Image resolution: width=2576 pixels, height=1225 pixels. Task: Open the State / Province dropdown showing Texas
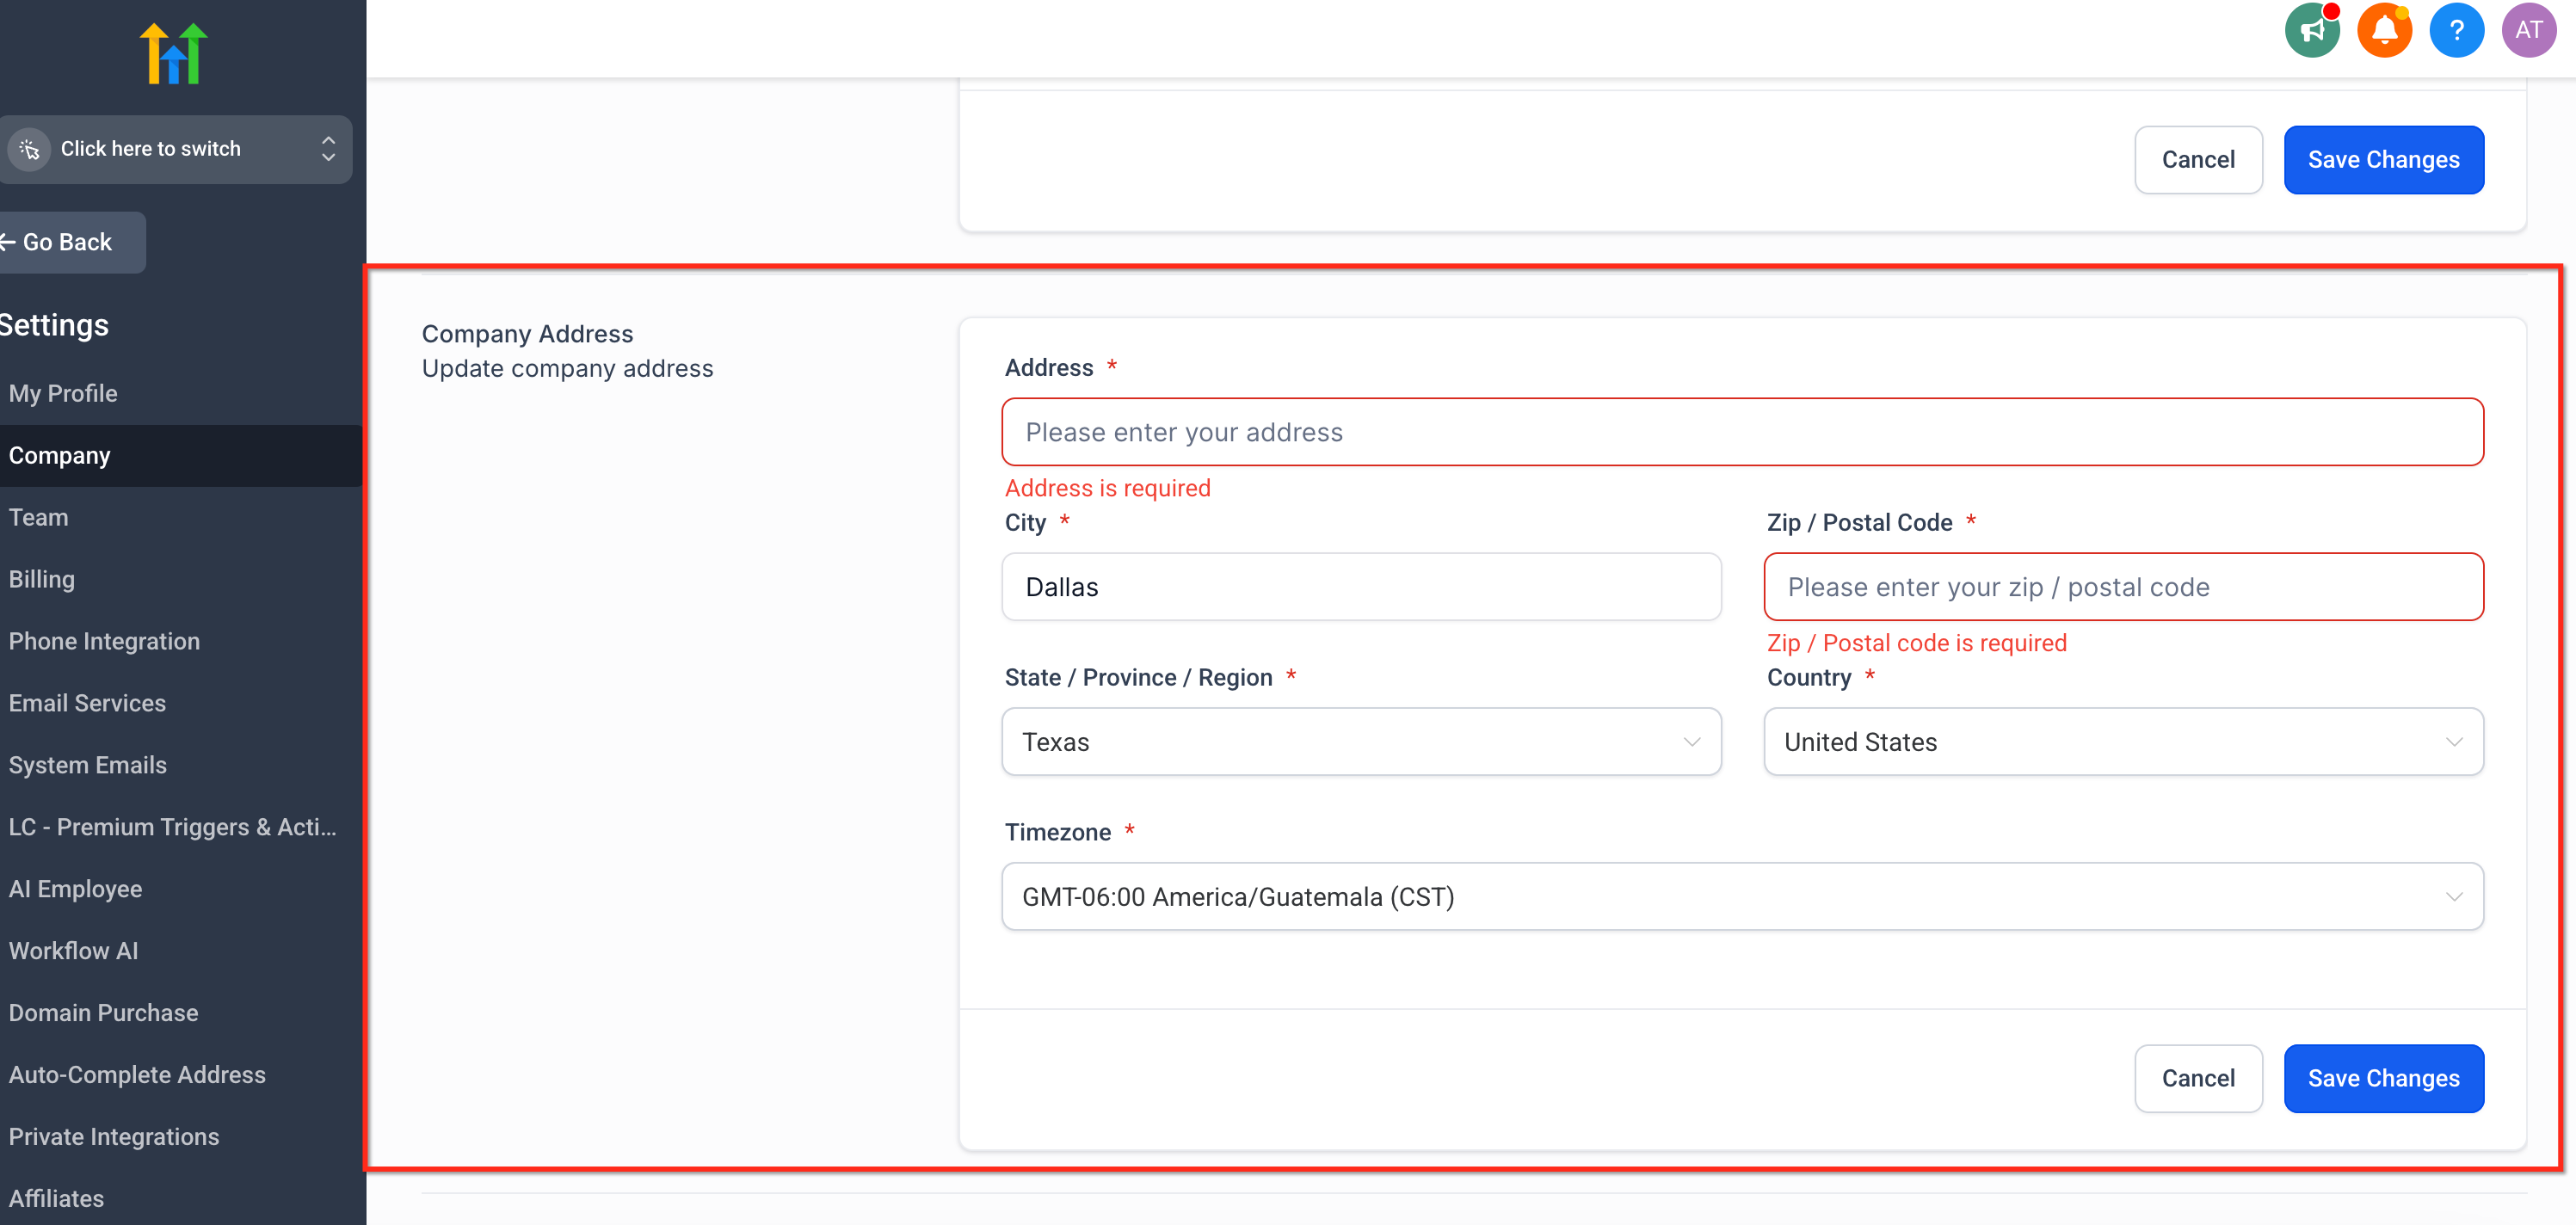point(1360,742)
